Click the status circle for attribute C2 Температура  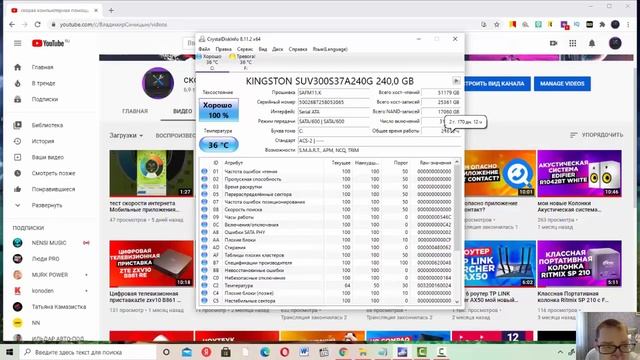coord(204,285)
